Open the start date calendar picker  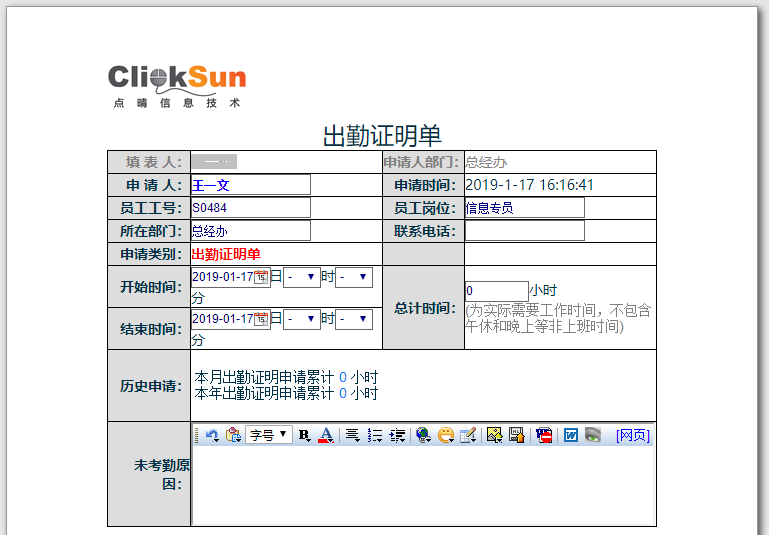[261, 277]
